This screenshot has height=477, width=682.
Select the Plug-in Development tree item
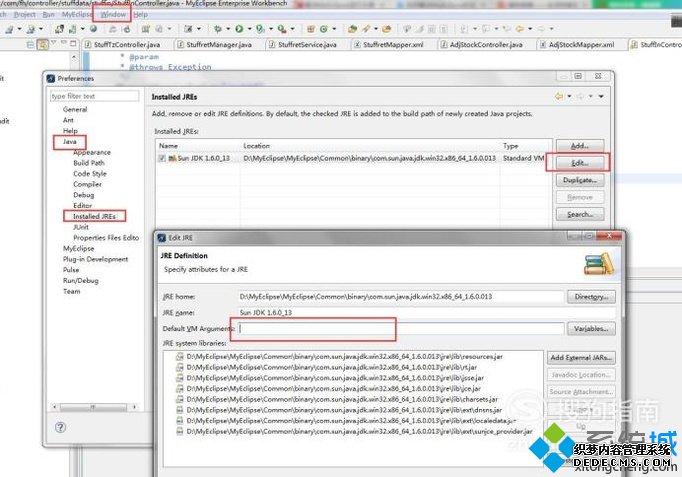[96, 260]
